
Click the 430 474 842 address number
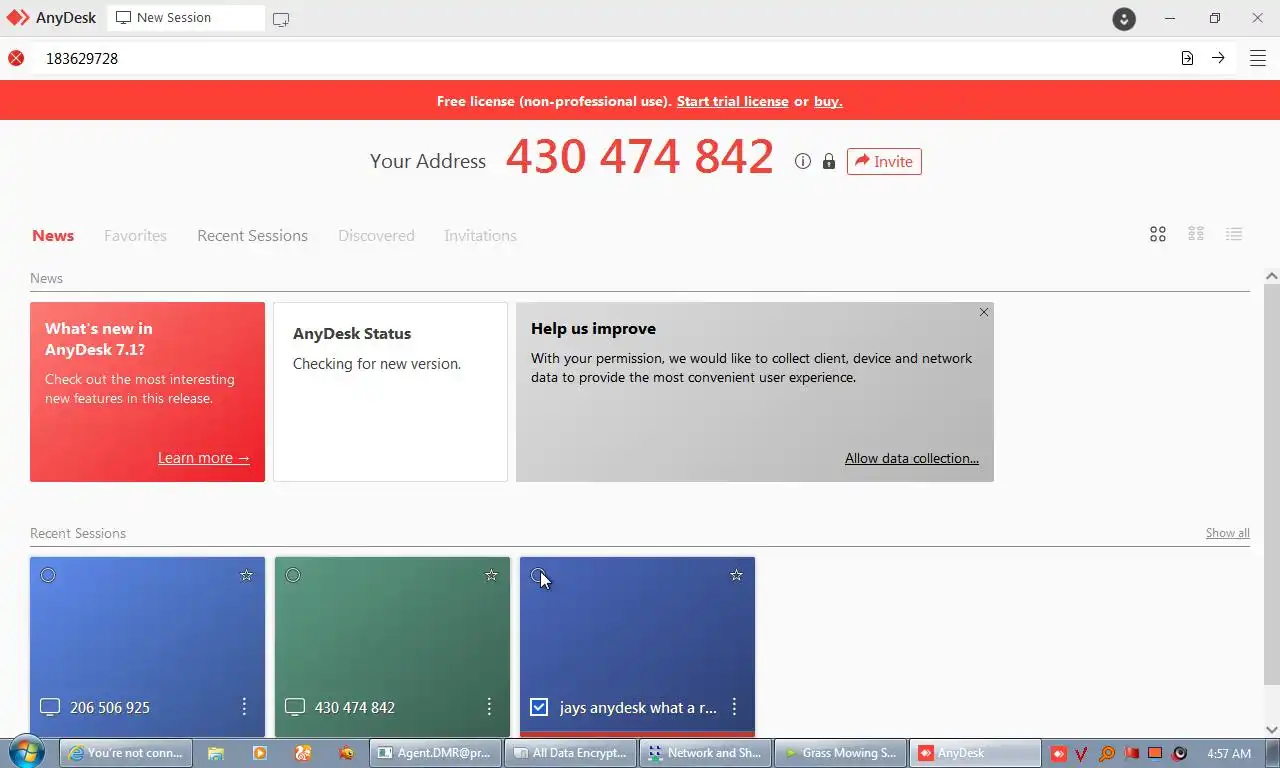(x=639, y=157)
